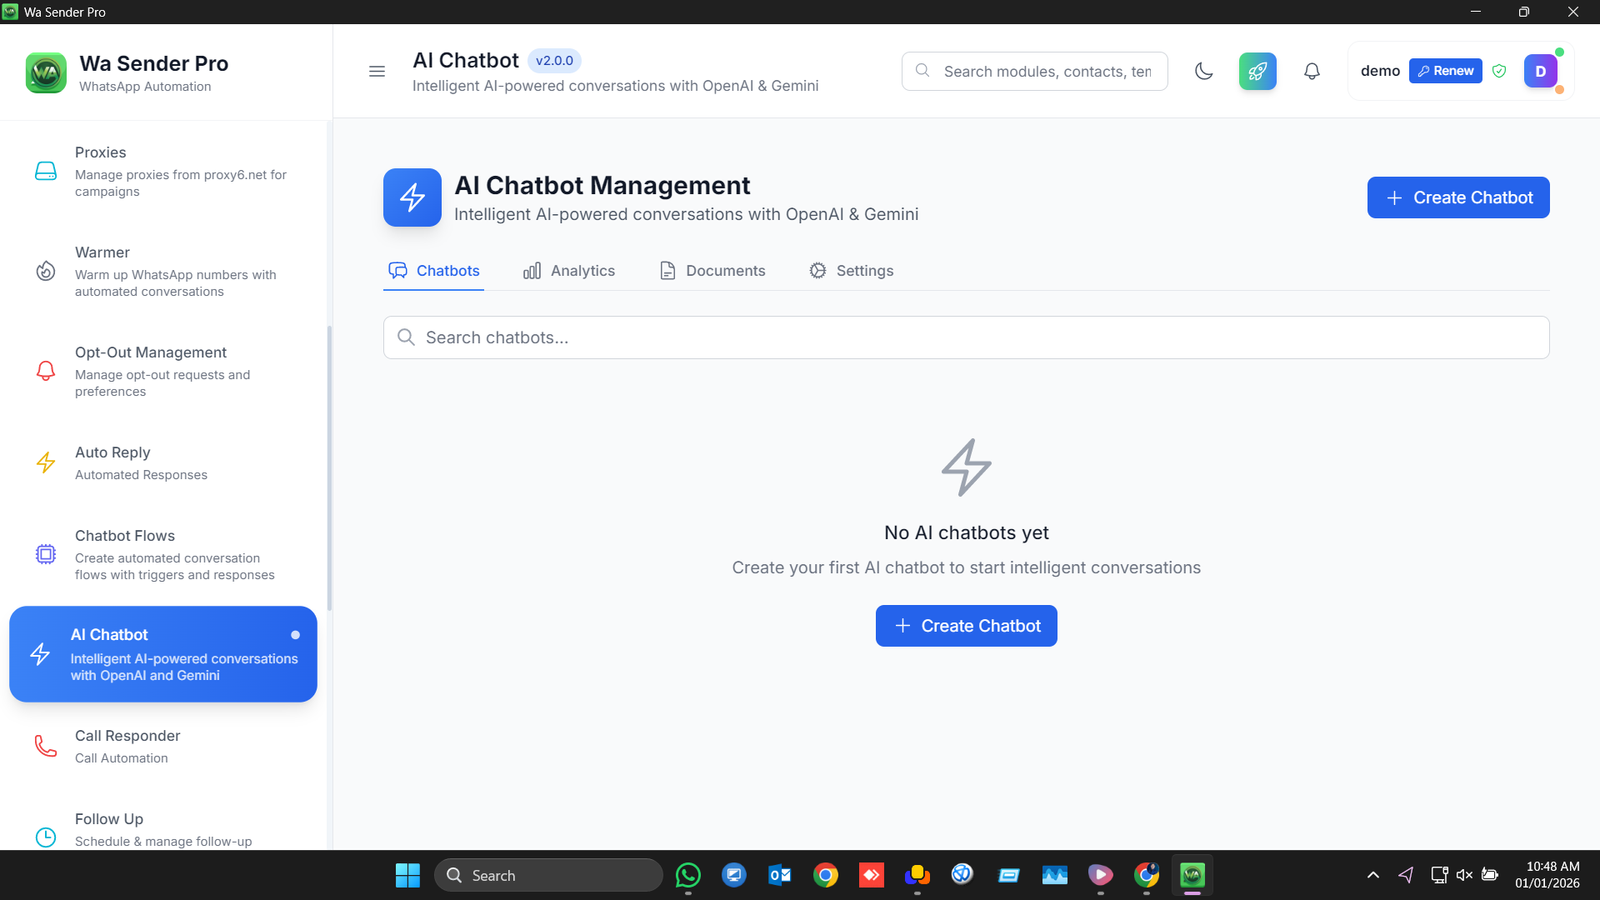
Task: Click the notification bell icon
Action: 1311,71
